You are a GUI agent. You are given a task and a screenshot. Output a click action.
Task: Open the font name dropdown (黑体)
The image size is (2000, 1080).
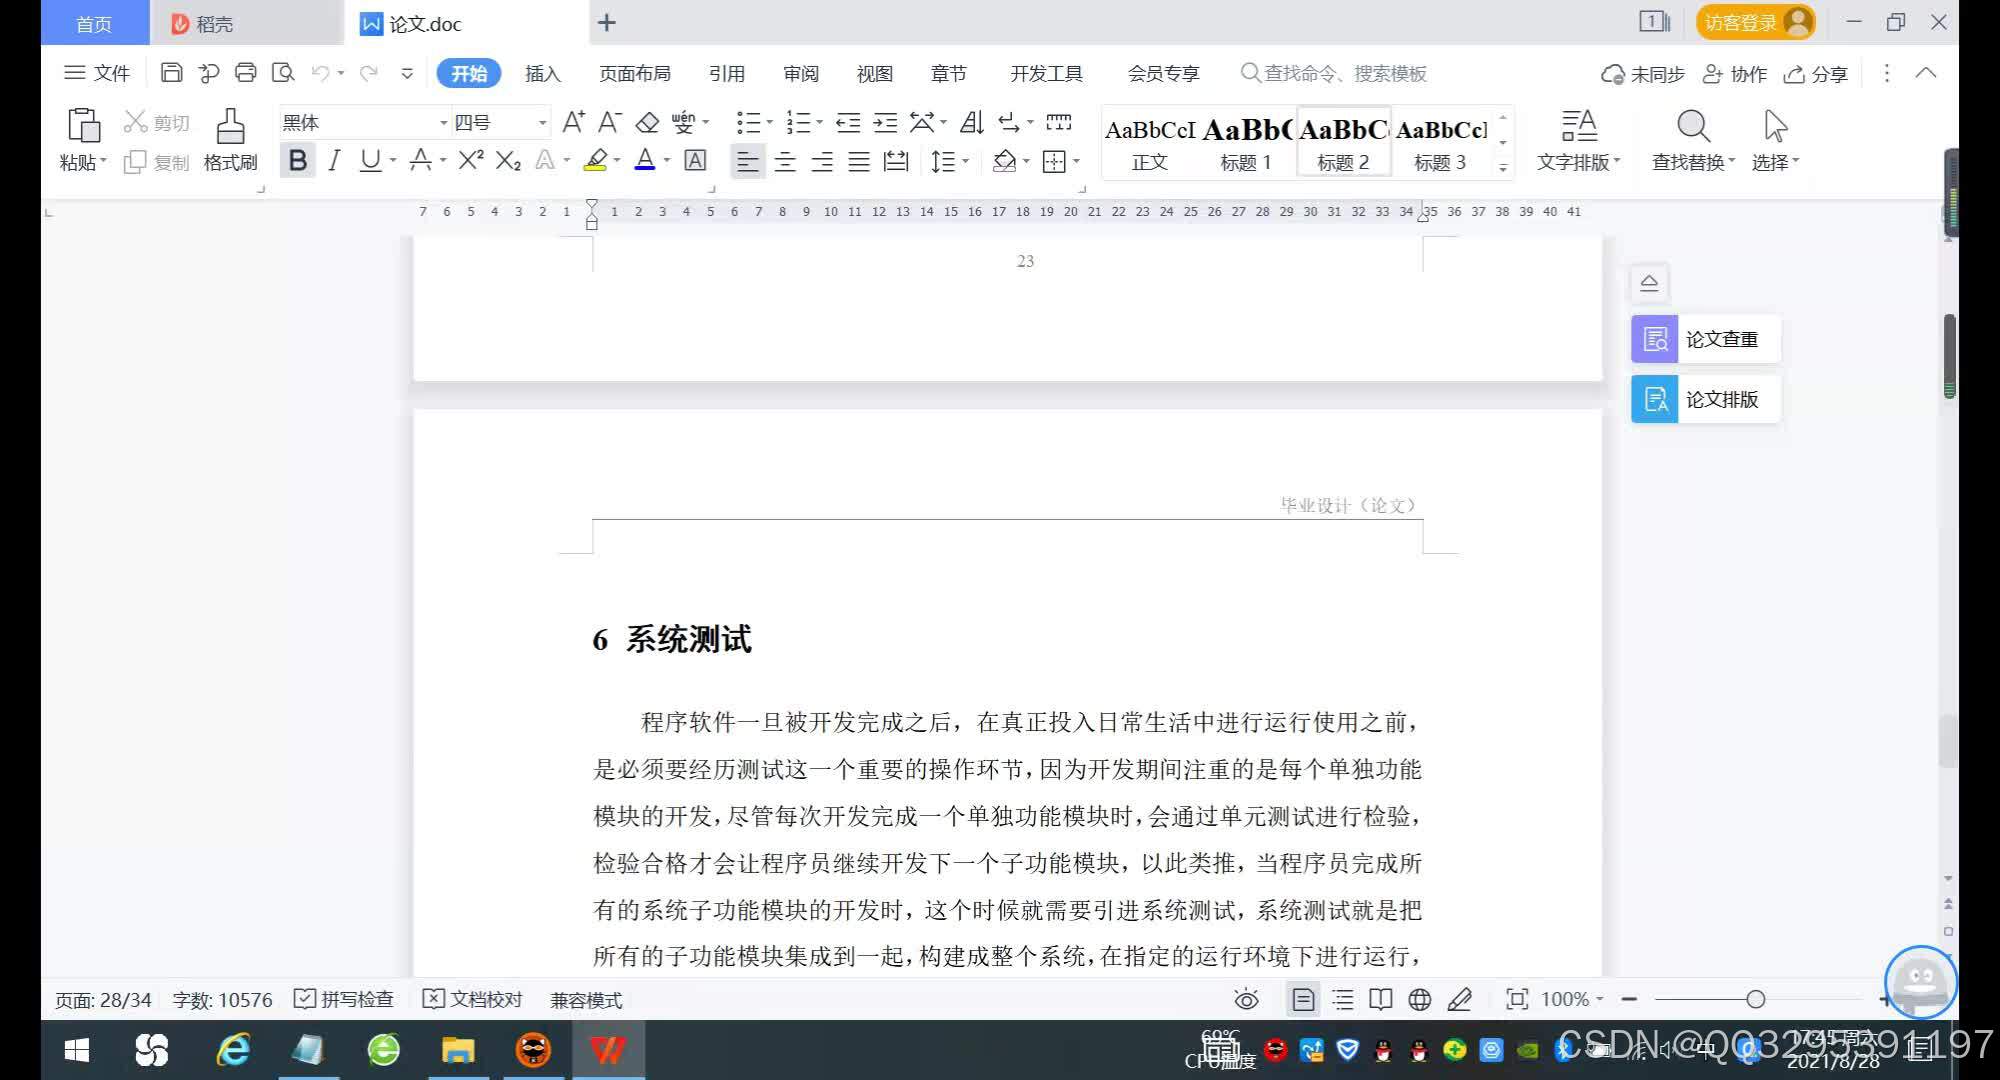tap(443, 123)
